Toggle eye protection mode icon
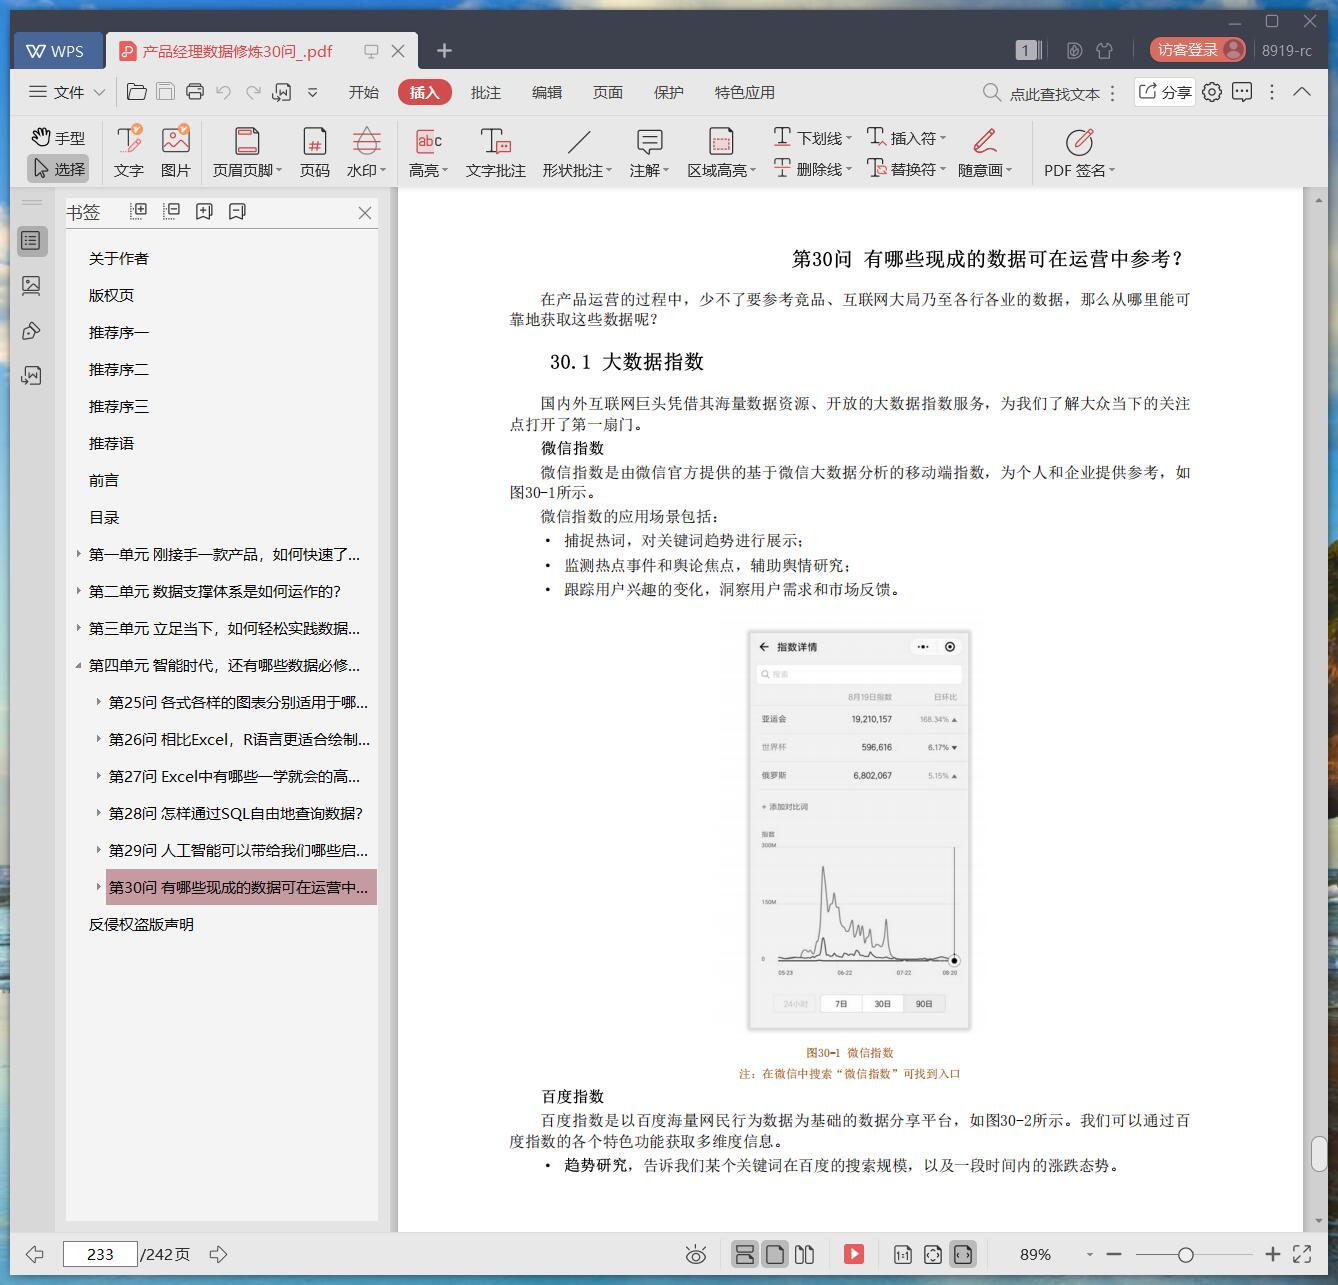This screenshot has width=1338, height=1285. coord(696,1254)
